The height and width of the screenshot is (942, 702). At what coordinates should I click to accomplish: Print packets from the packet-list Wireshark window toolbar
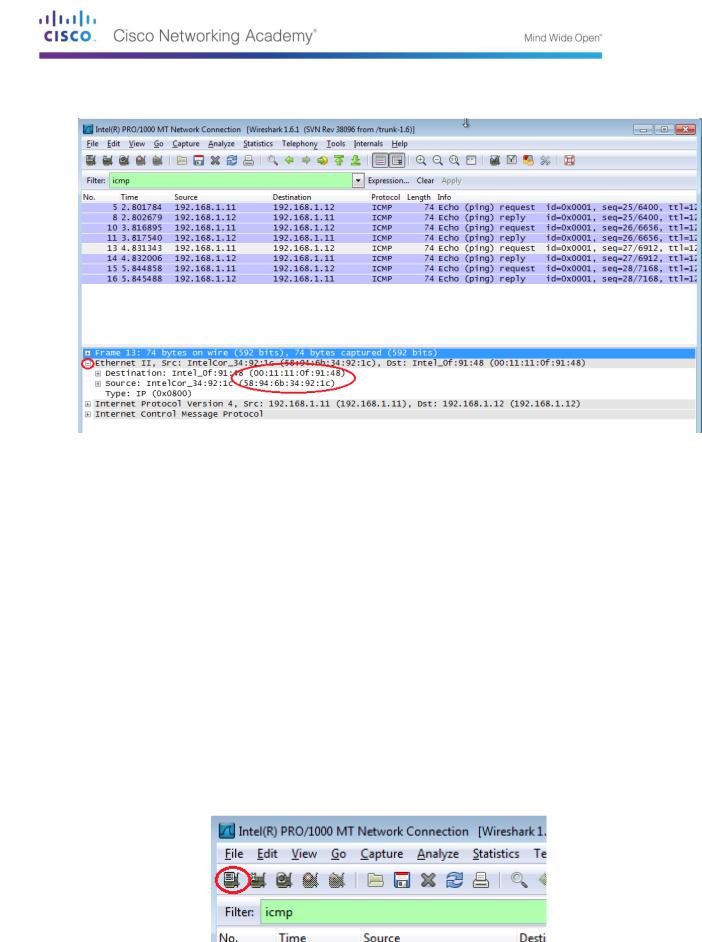pyautogui.click(x=248, y=160)
